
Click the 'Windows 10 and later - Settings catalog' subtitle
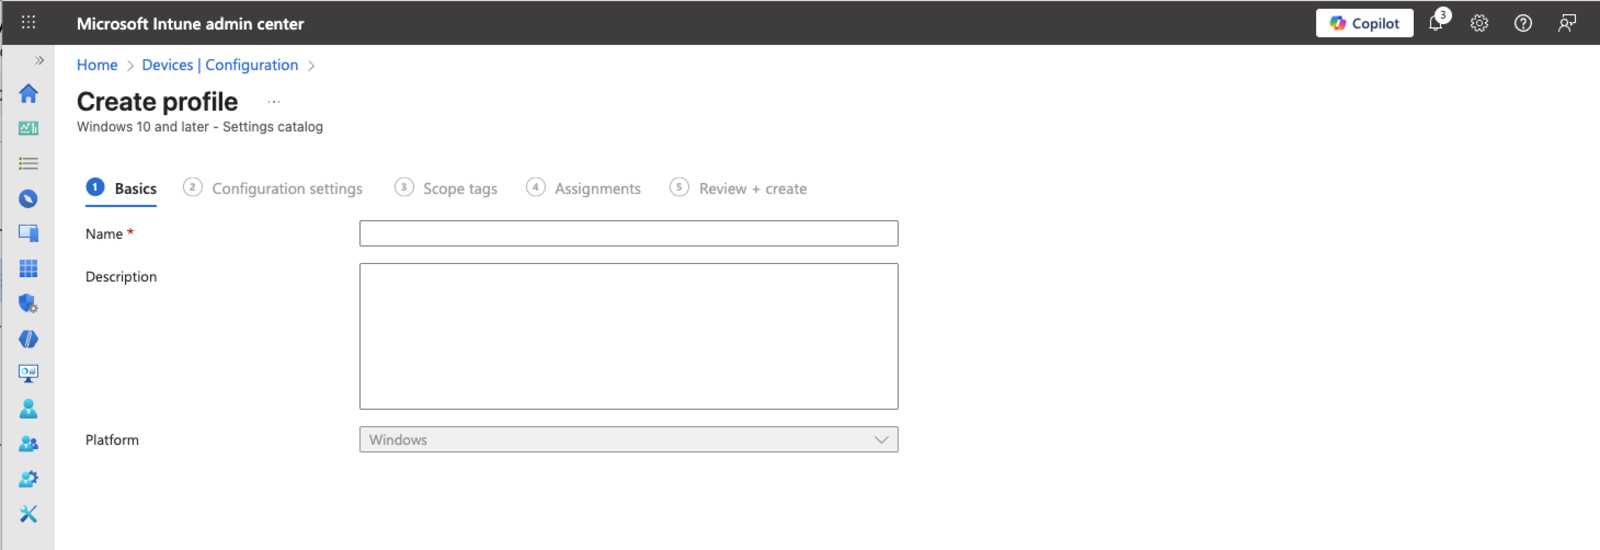(200, 127)
